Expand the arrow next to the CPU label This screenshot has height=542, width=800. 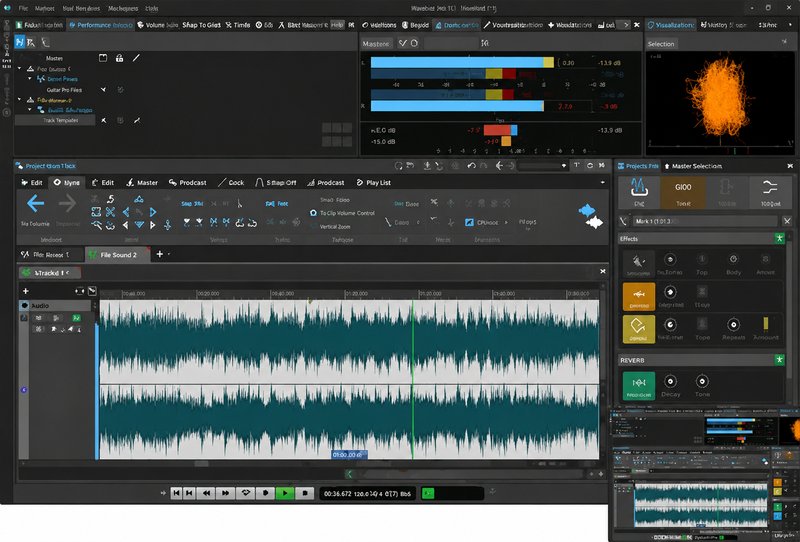[x=506, y=223]
